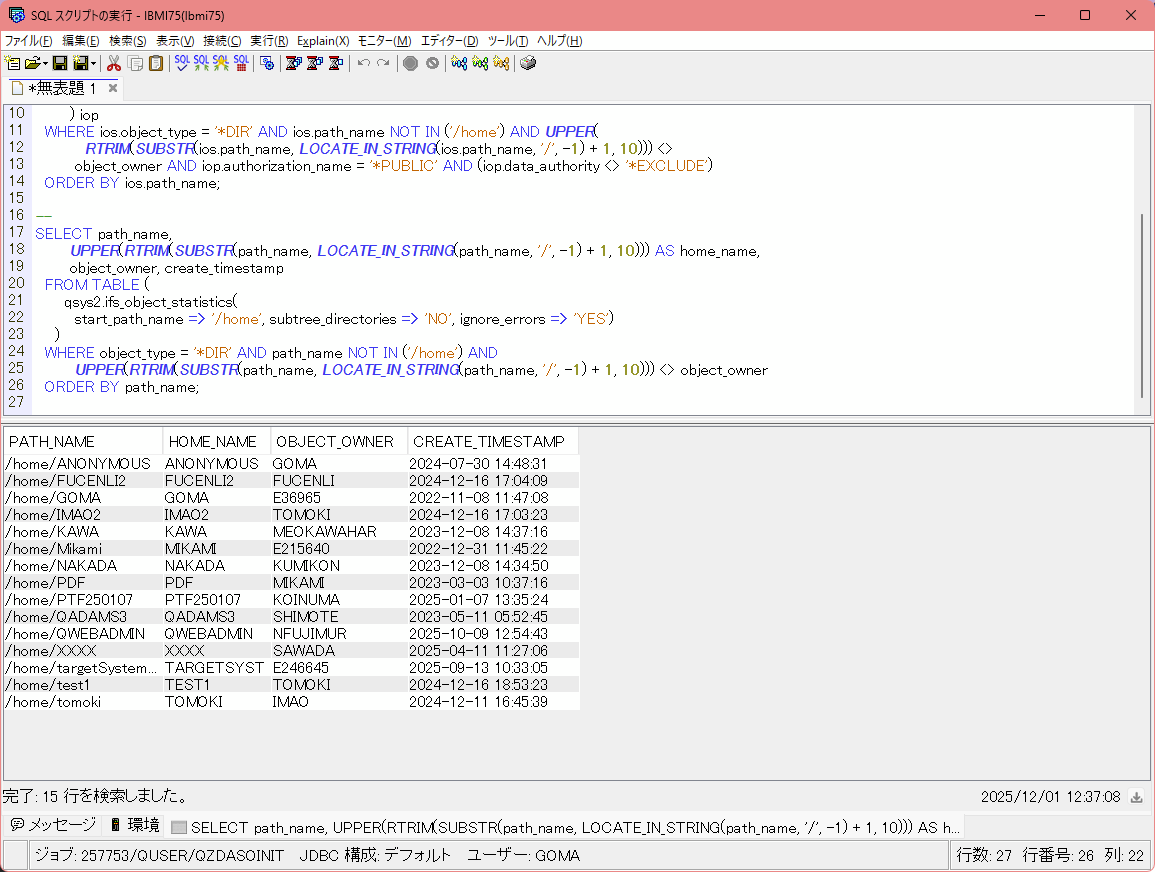Switch to the メッセージ tab

tap(53, 825)
